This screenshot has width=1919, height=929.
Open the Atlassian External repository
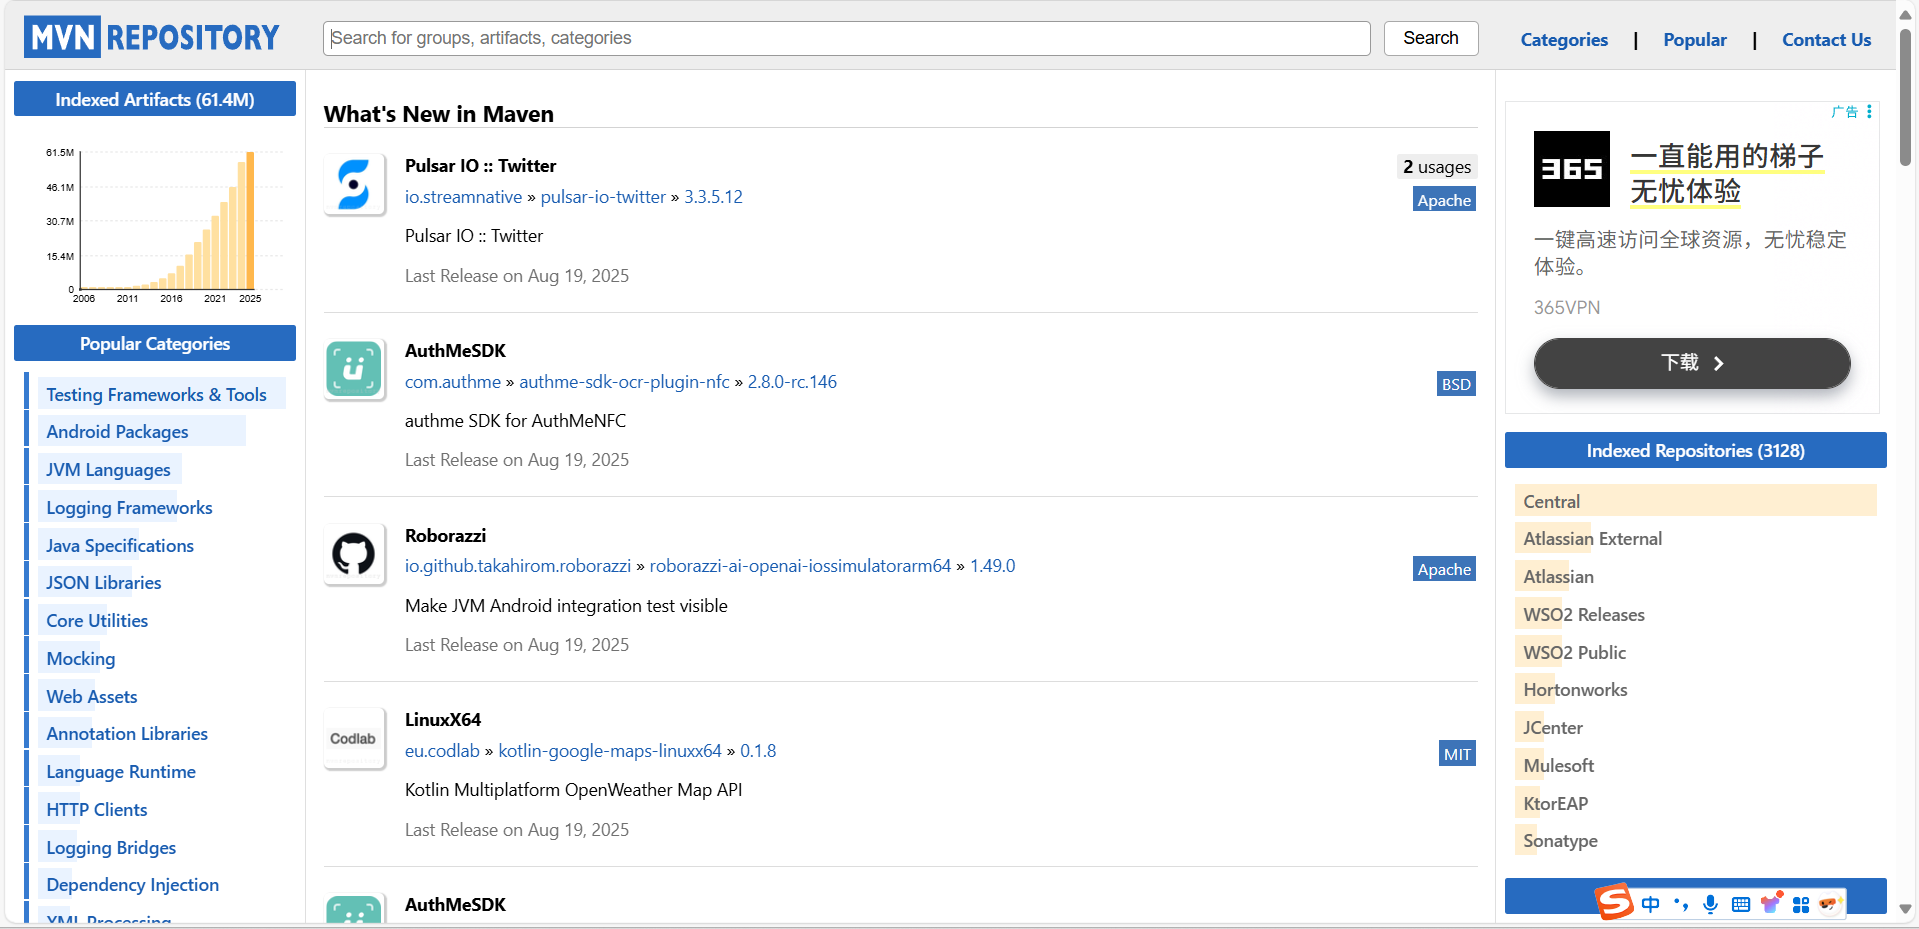tap(1592, 538)
